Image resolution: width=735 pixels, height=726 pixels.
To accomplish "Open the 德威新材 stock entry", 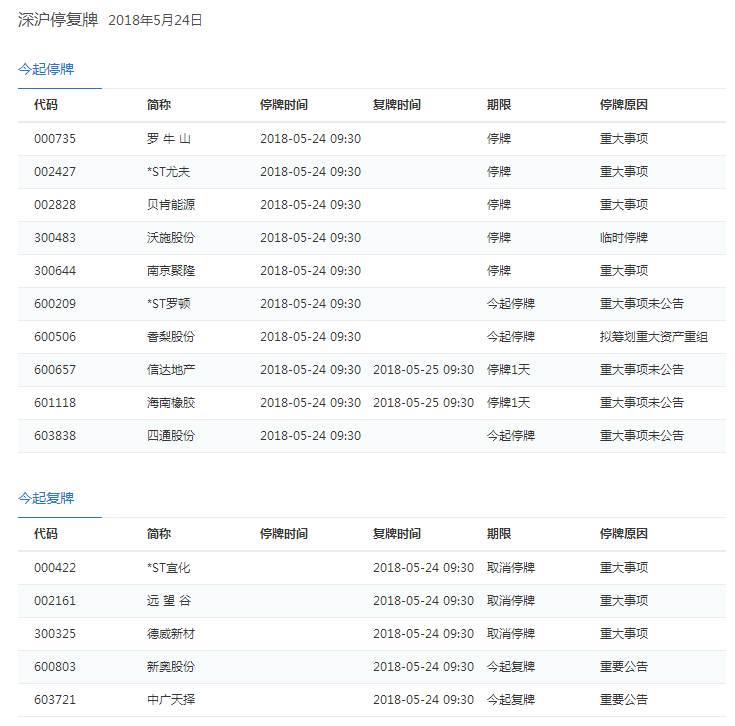I will (170, 634).
